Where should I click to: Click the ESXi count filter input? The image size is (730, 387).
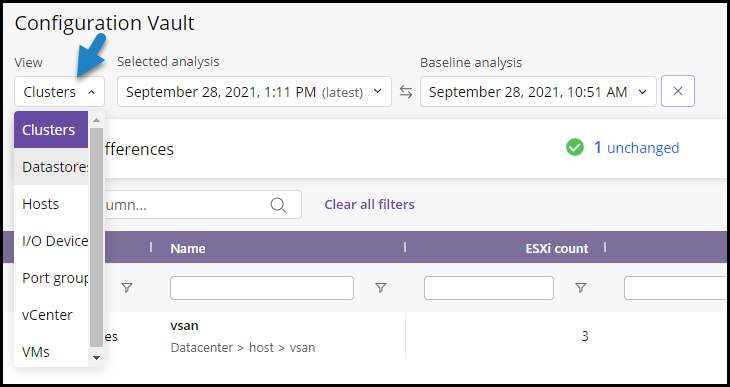[488, 288]
